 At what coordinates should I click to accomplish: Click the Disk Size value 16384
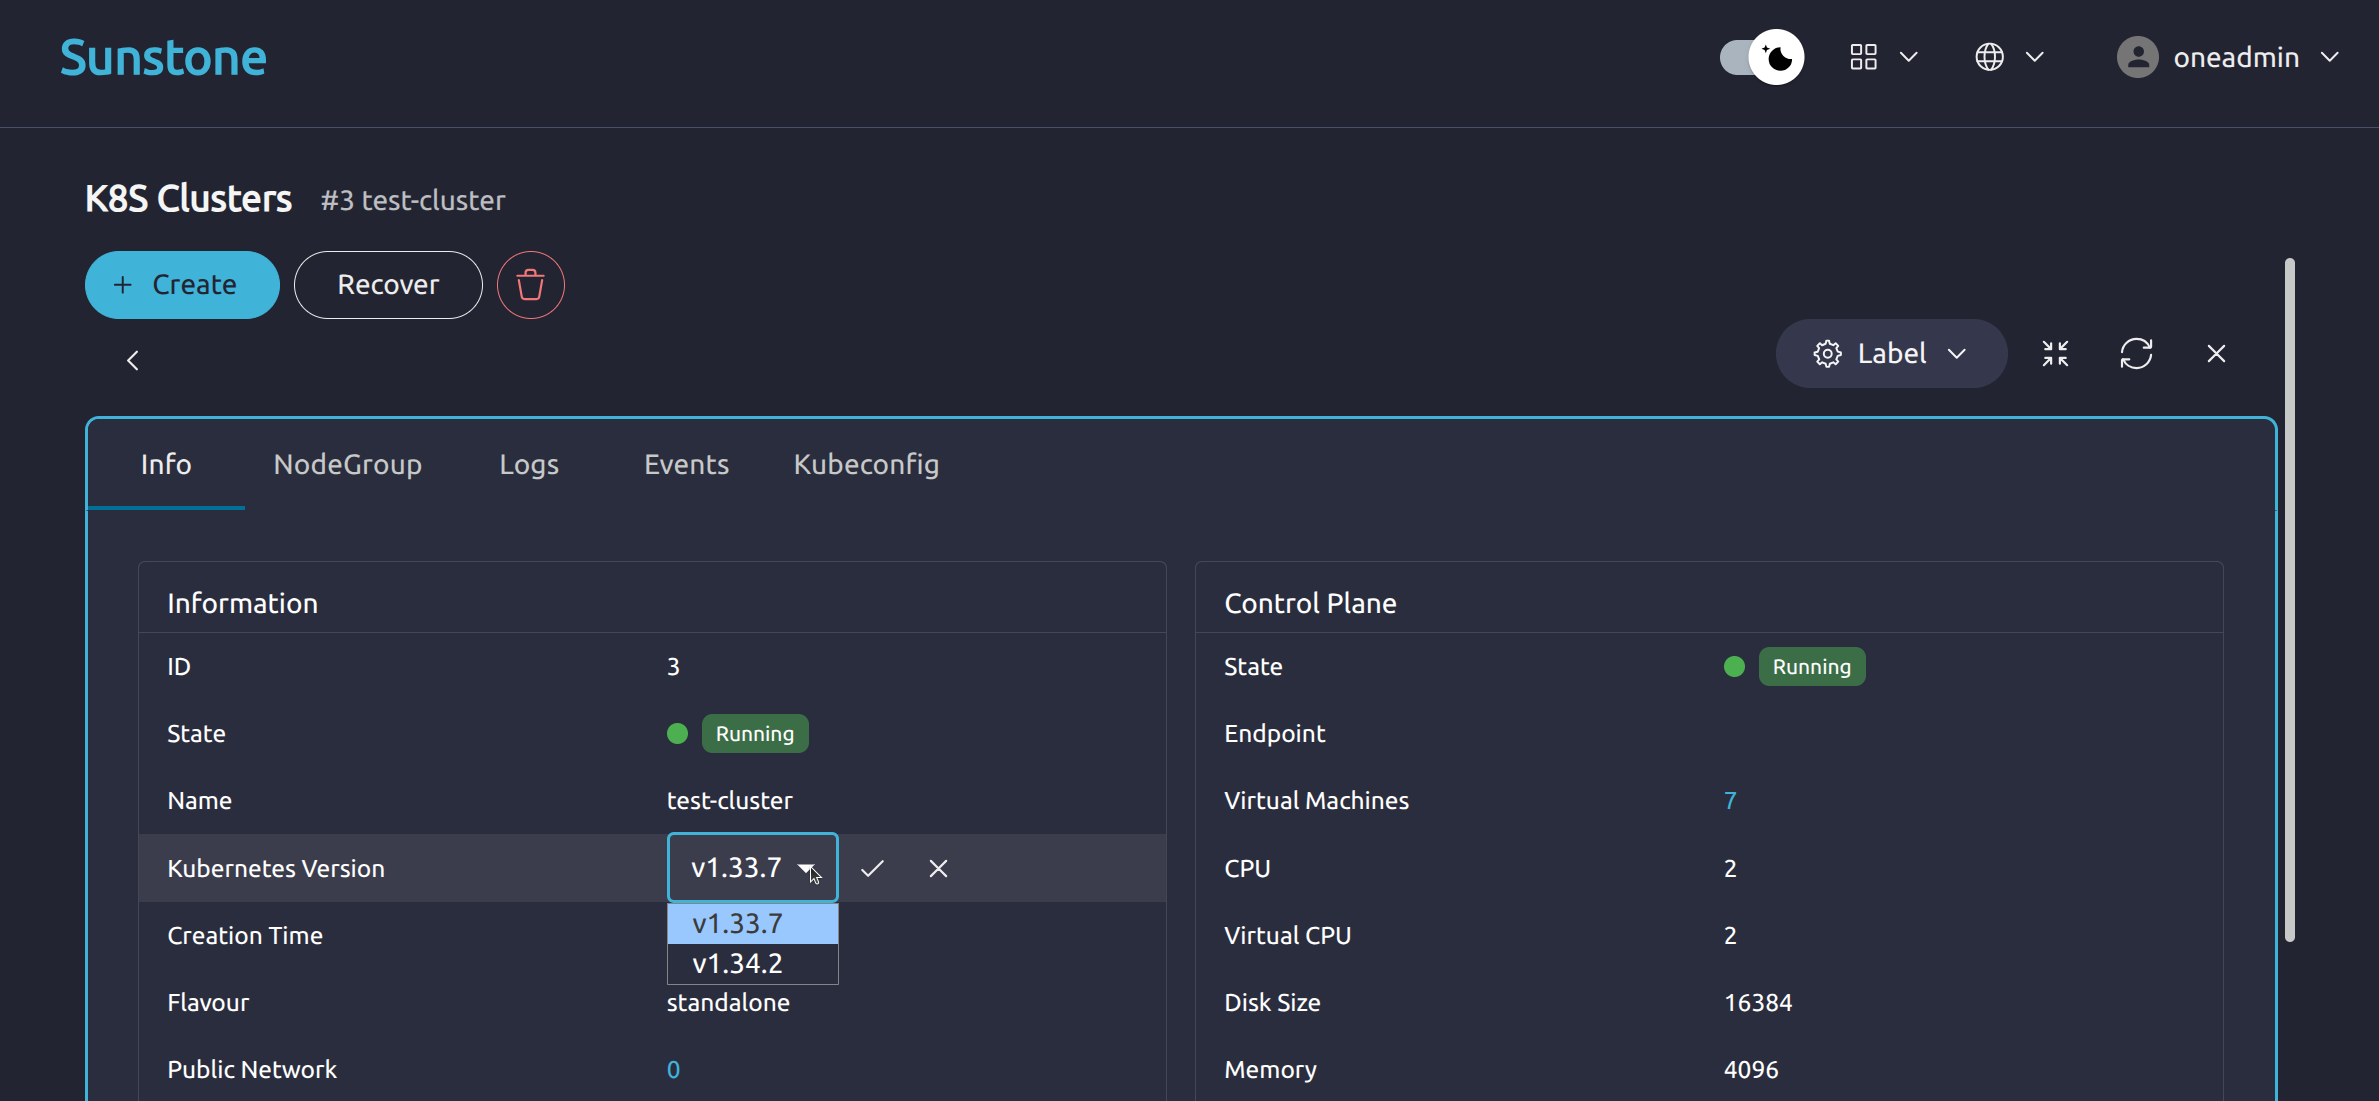coord(1758,1003)
